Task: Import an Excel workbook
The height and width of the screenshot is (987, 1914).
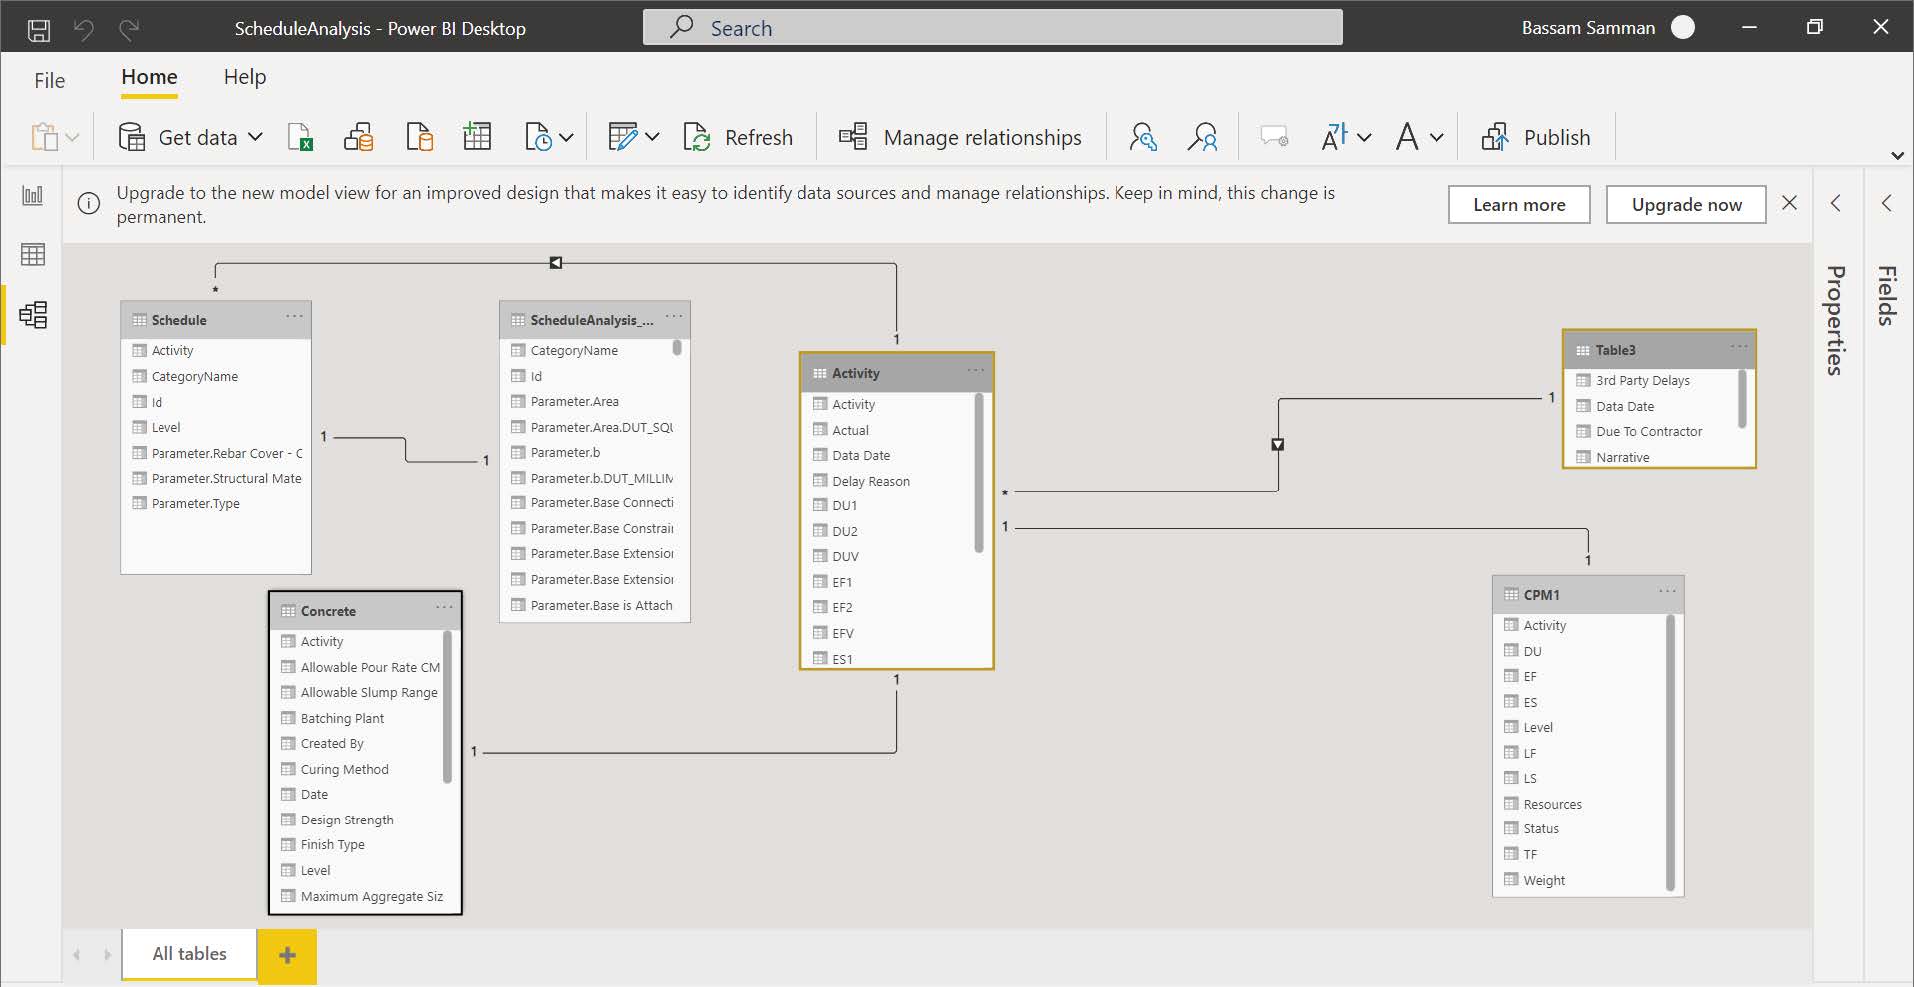Action: tap(301, 137)
